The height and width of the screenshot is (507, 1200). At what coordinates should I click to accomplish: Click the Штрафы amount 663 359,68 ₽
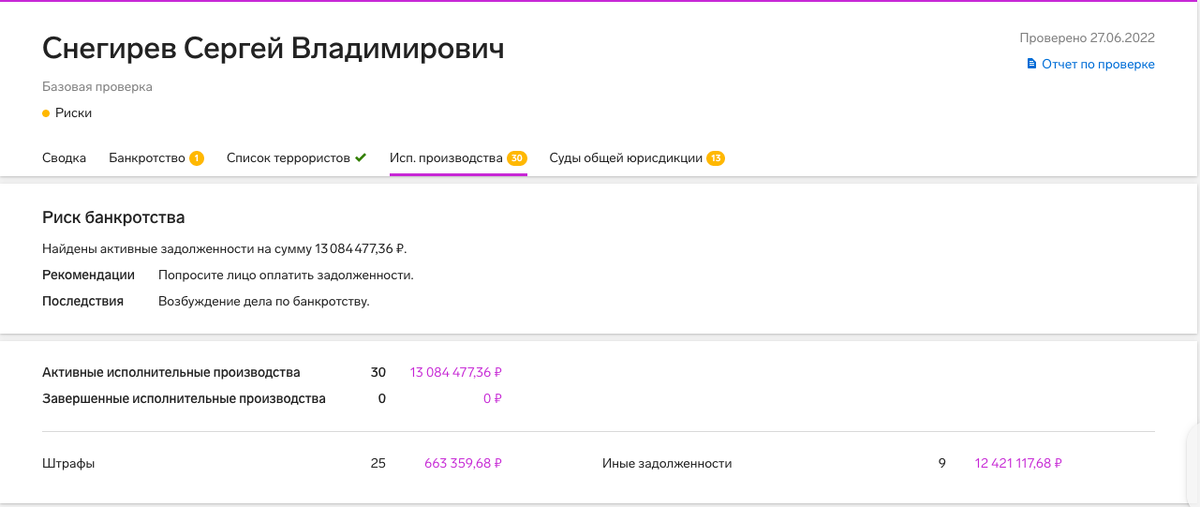[463, 463]
